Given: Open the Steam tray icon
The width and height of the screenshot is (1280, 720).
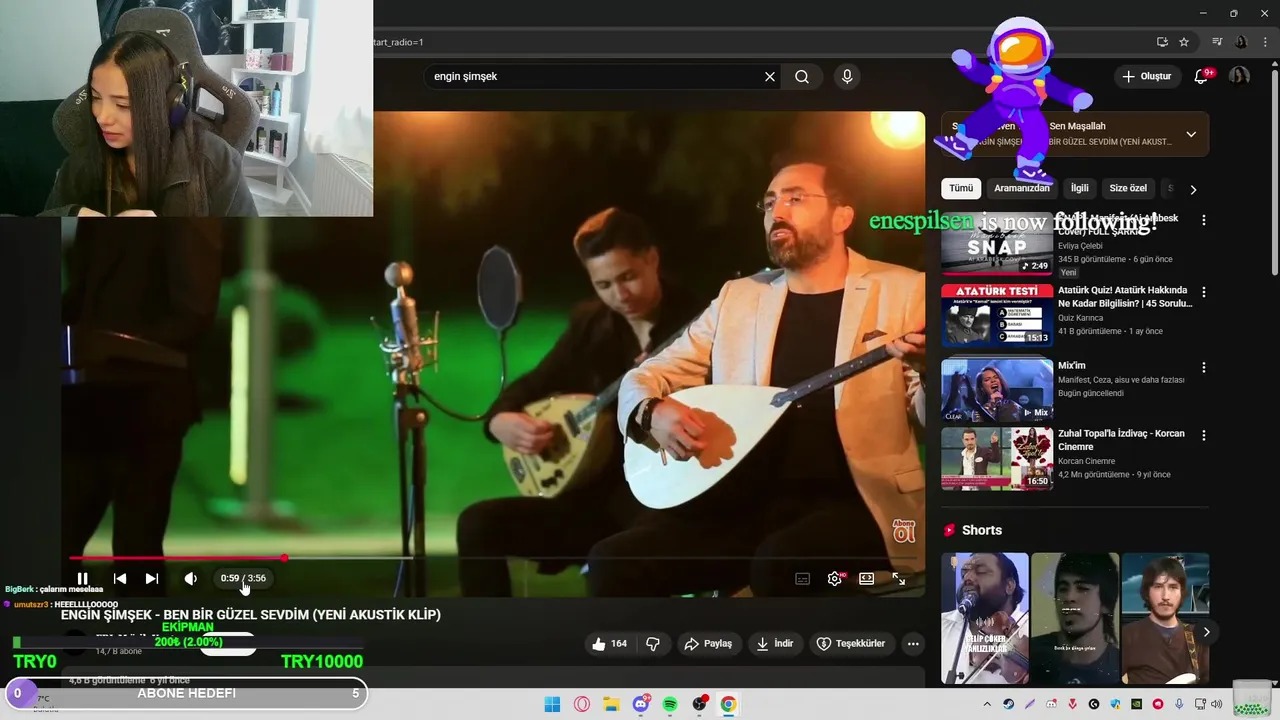Looking at the screenshot, I should pos(1008,704).
